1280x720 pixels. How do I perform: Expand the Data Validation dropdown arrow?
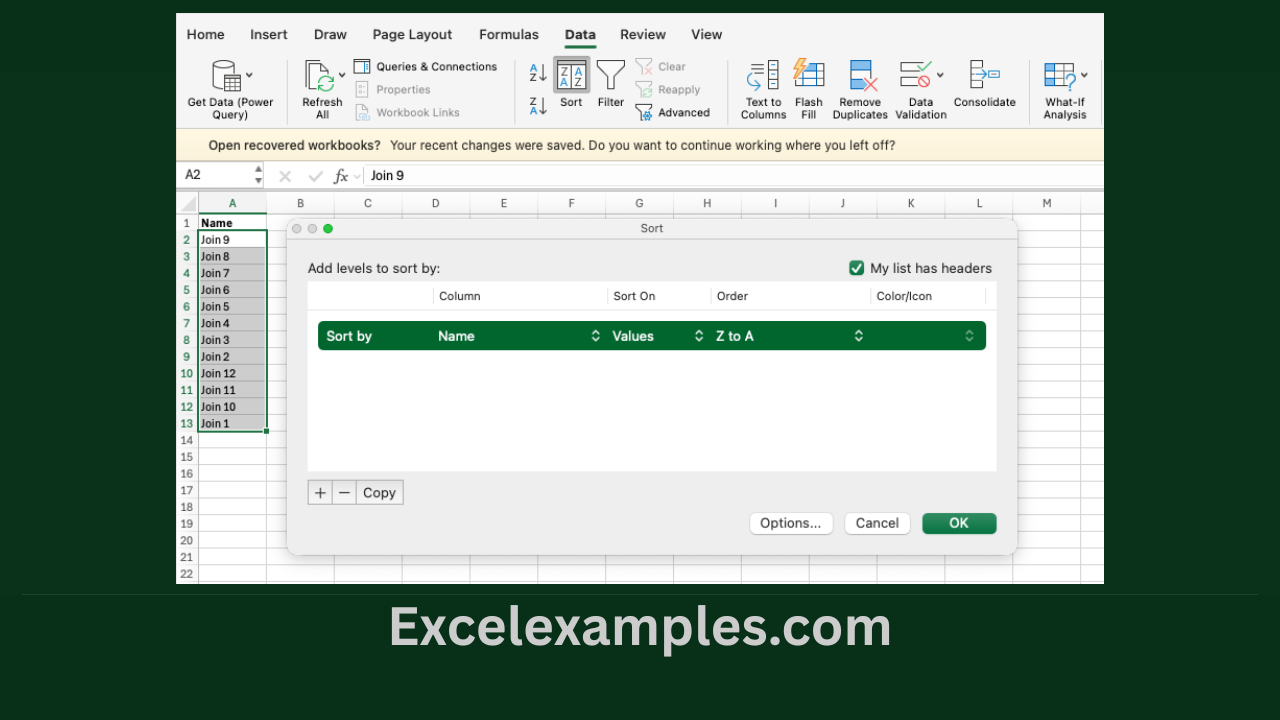point(940,75)
